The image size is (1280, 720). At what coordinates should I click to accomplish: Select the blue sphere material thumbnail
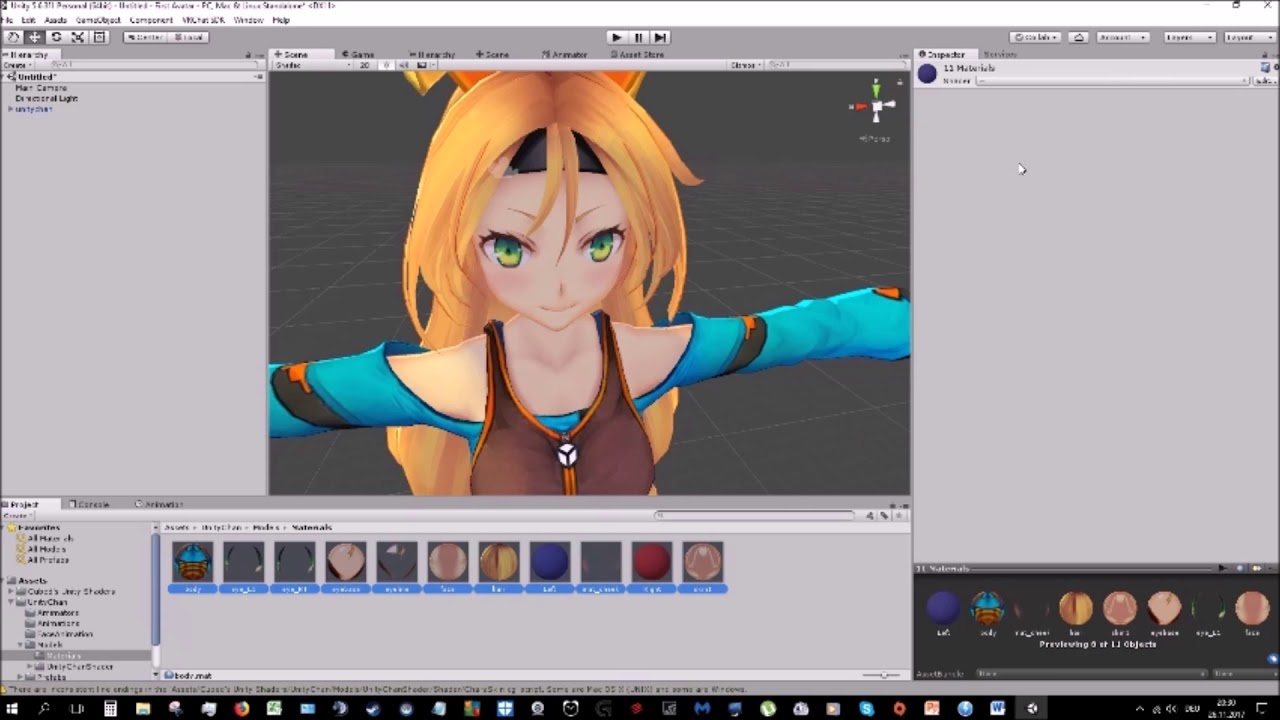click(549, 562)
